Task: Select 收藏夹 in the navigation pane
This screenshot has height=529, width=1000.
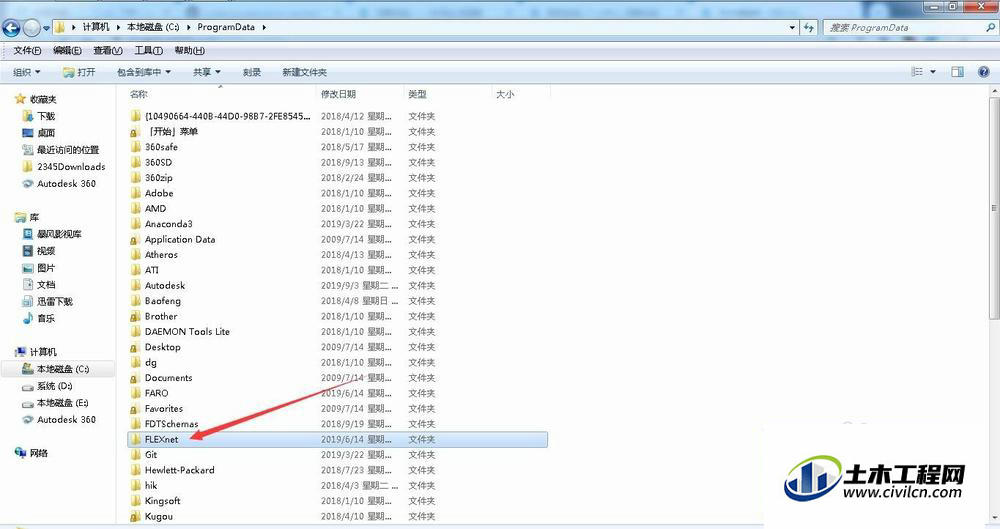Action: [43, 99]
